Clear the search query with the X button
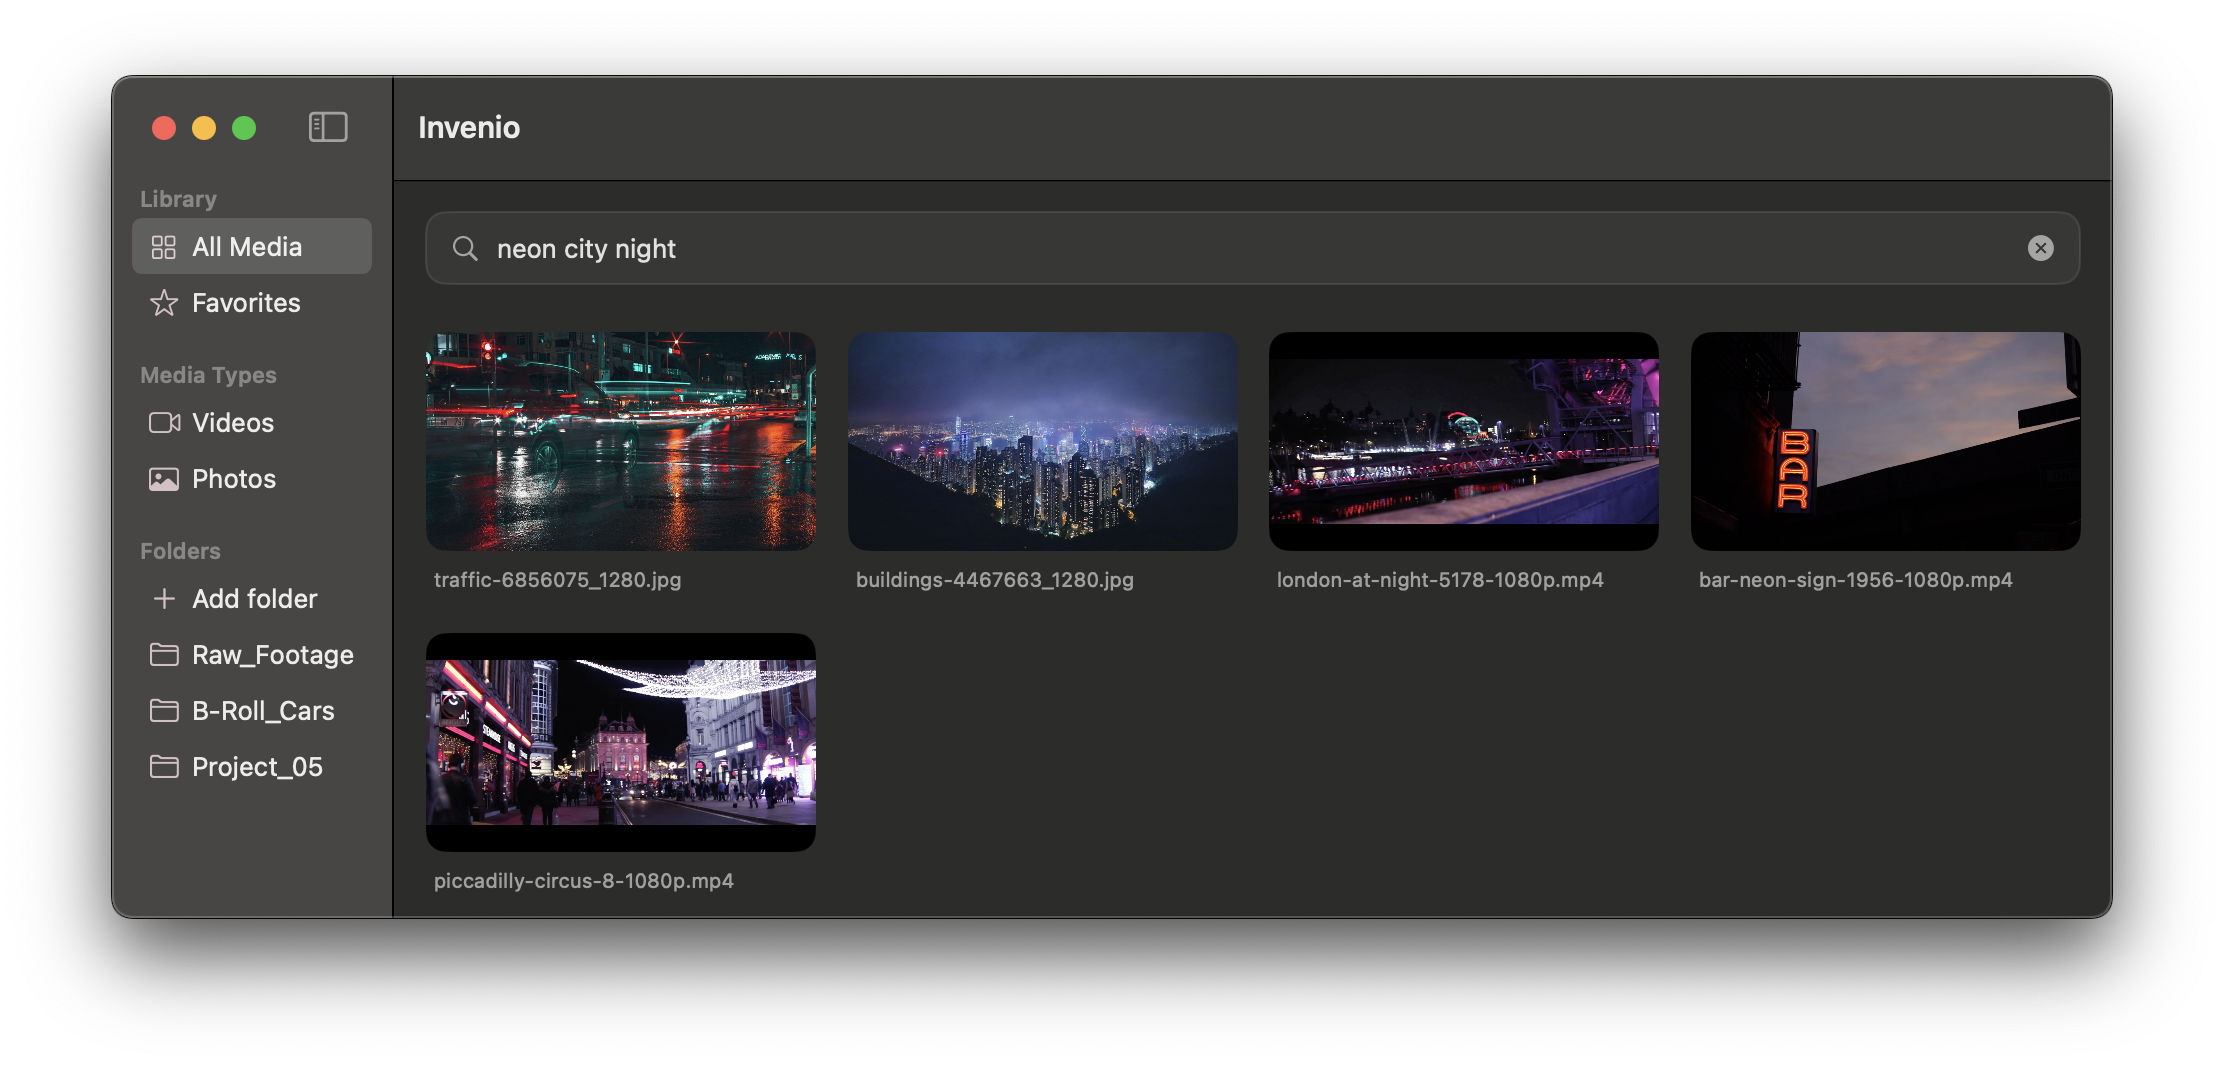Viewport: 2224px width, 1066px height. [2041, 248]
